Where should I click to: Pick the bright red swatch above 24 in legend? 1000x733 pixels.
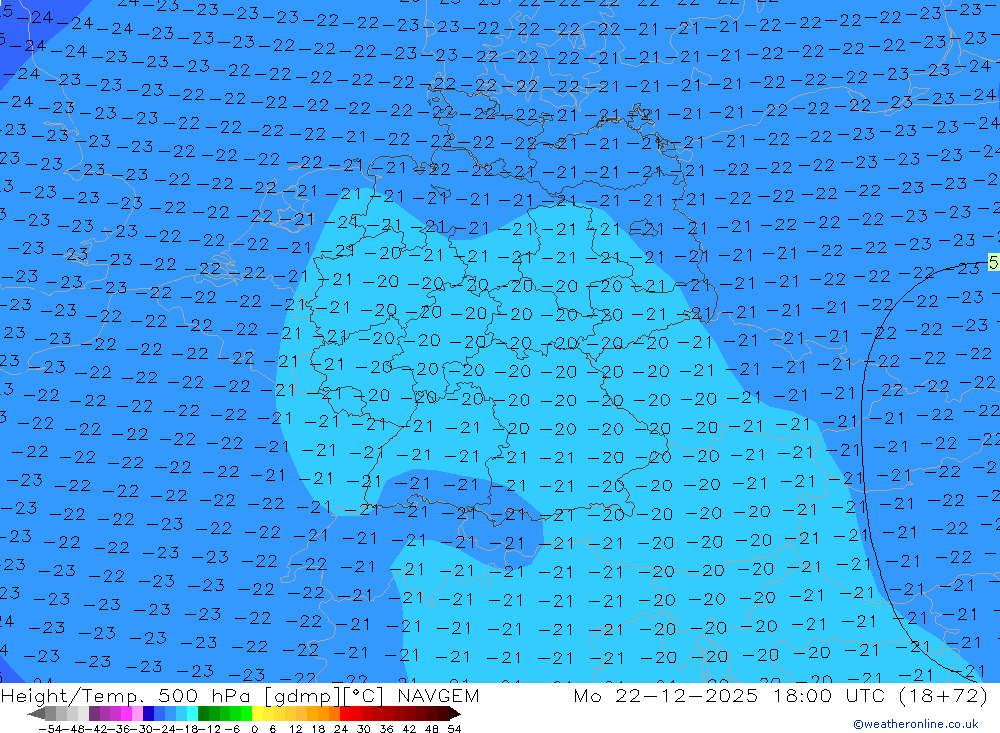(345, 714)
